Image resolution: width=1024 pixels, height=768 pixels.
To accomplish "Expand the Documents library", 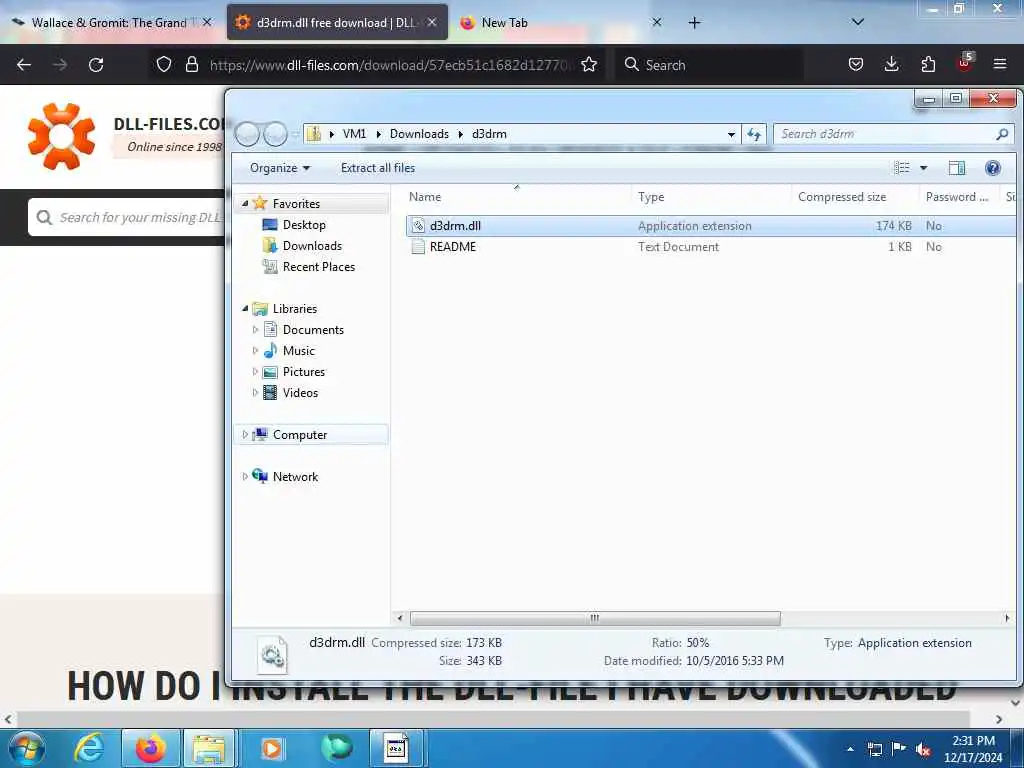I will click(255, 329).
